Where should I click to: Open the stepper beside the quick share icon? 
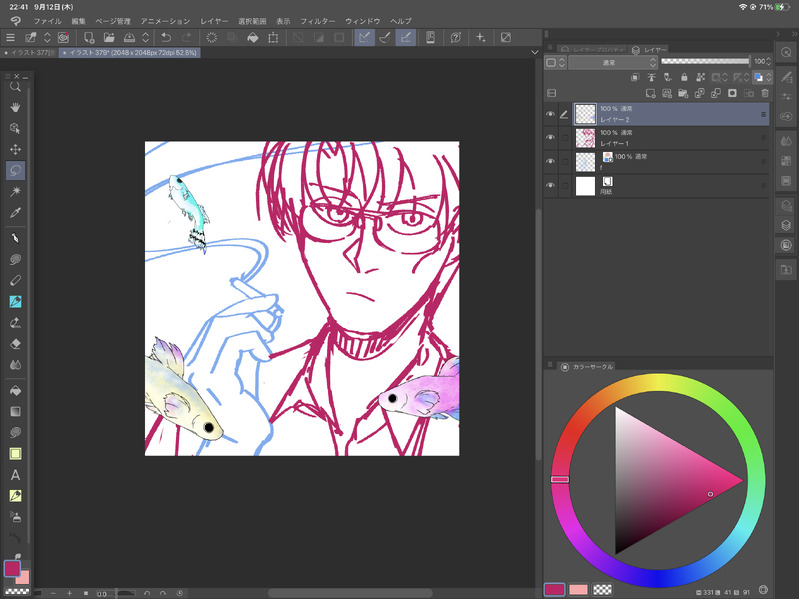pos(47,37)
